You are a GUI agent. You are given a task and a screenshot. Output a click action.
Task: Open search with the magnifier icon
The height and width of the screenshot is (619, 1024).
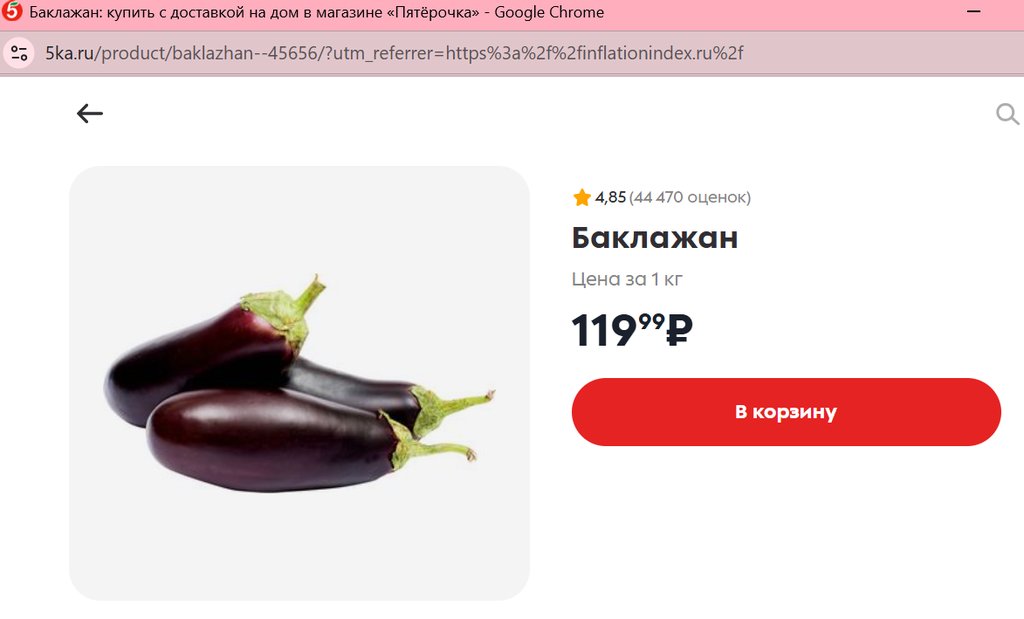click(1008, 114)
